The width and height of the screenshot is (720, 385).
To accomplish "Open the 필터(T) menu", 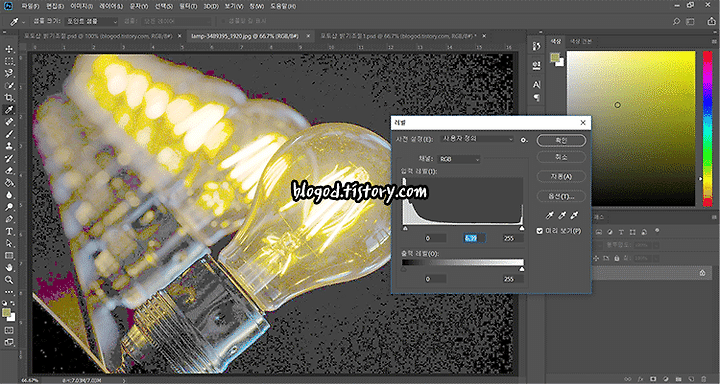I will (188, 6).
